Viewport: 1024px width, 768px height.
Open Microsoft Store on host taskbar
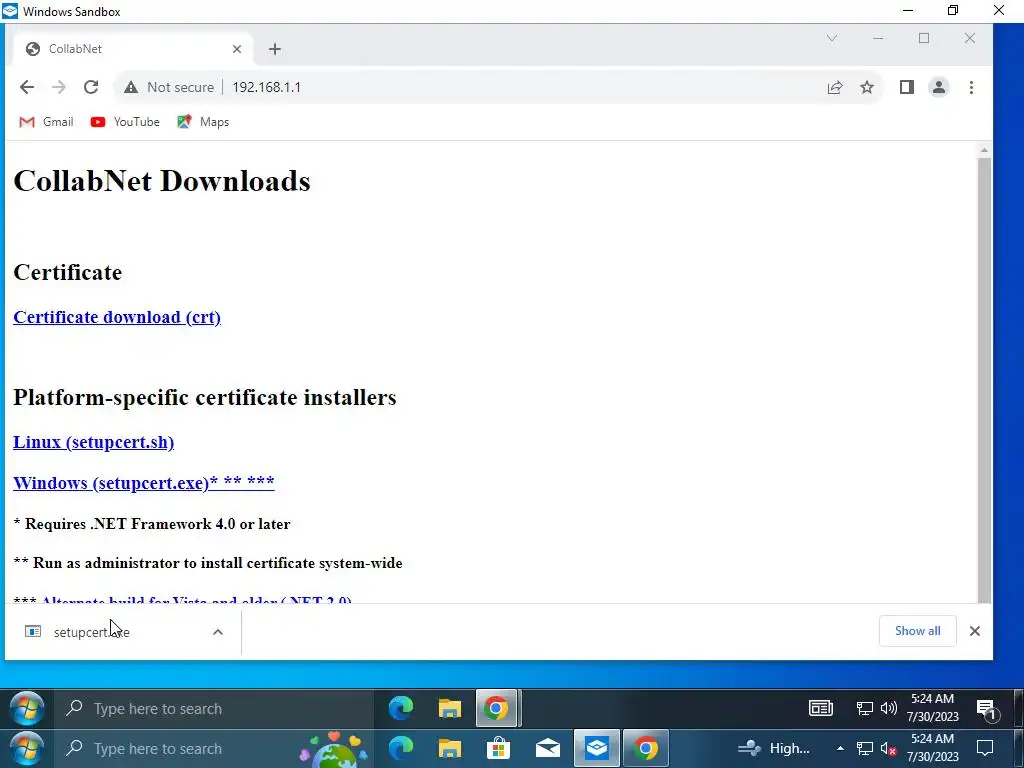[x=498, y=748]
